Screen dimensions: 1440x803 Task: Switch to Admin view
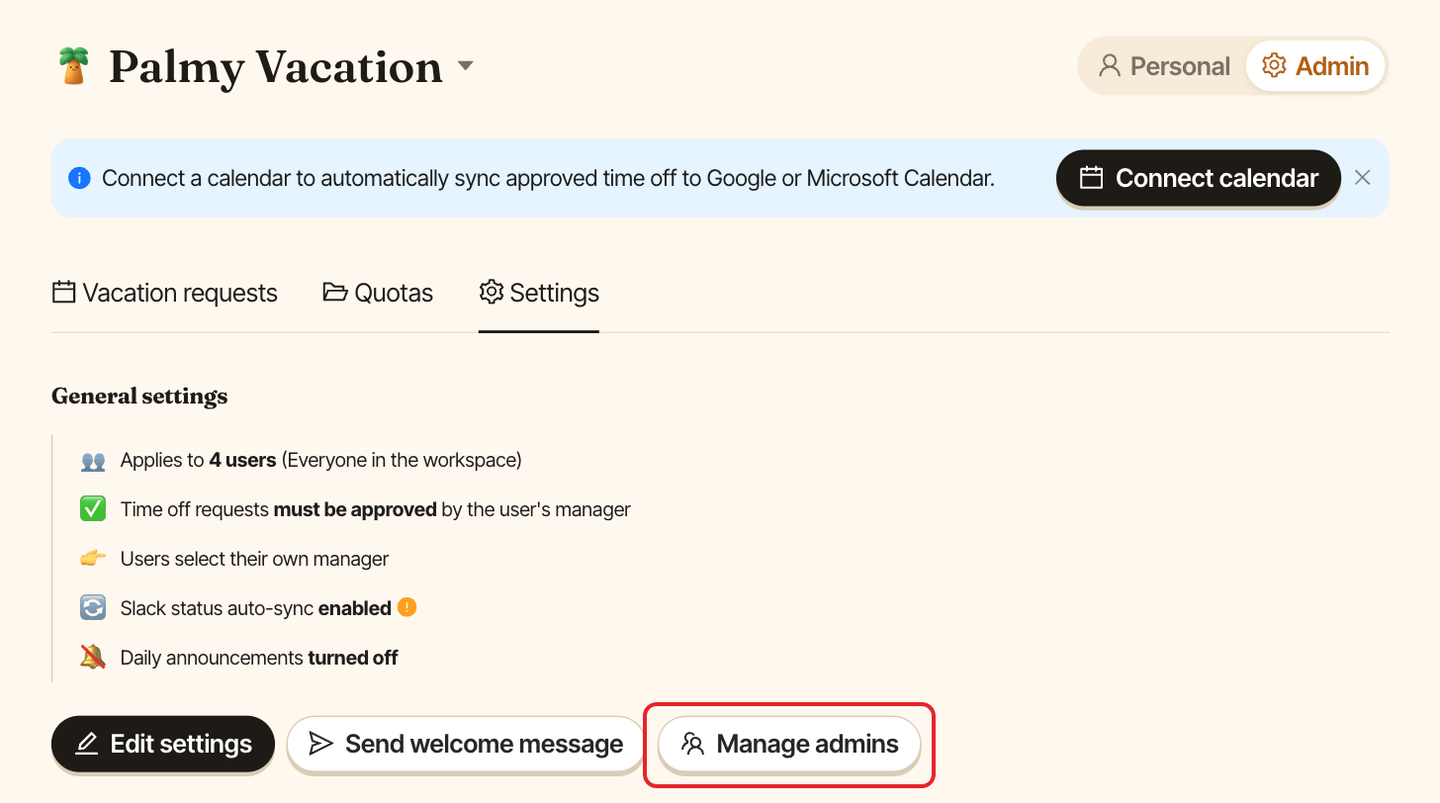point(1316,66)
